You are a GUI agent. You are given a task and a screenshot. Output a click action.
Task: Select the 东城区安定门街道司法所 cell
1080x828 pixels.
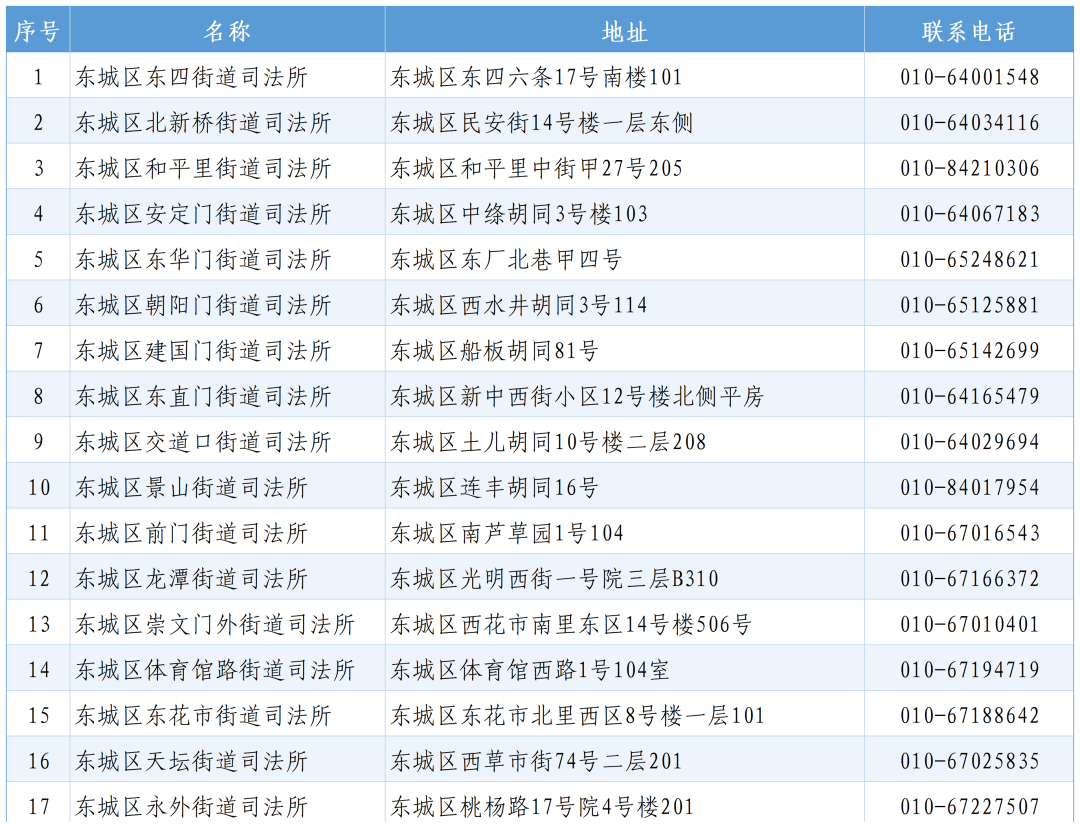pyautogui.click(x=203, y=214)
